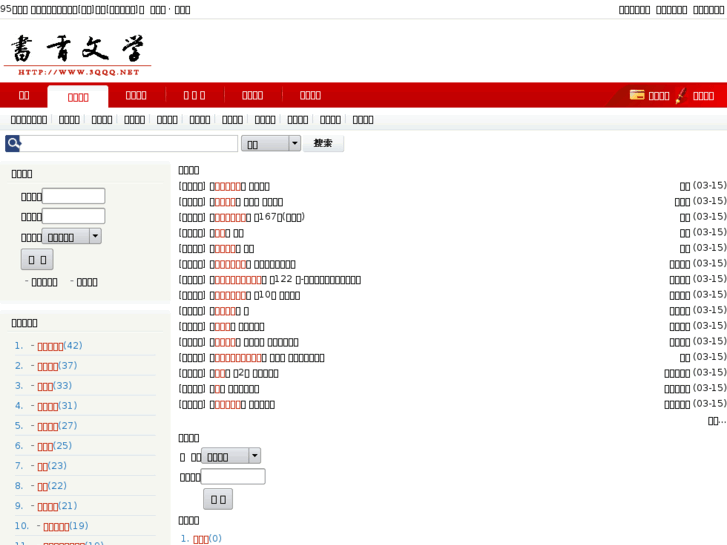Open the spaced three-character navigation tab

point(194,96)
